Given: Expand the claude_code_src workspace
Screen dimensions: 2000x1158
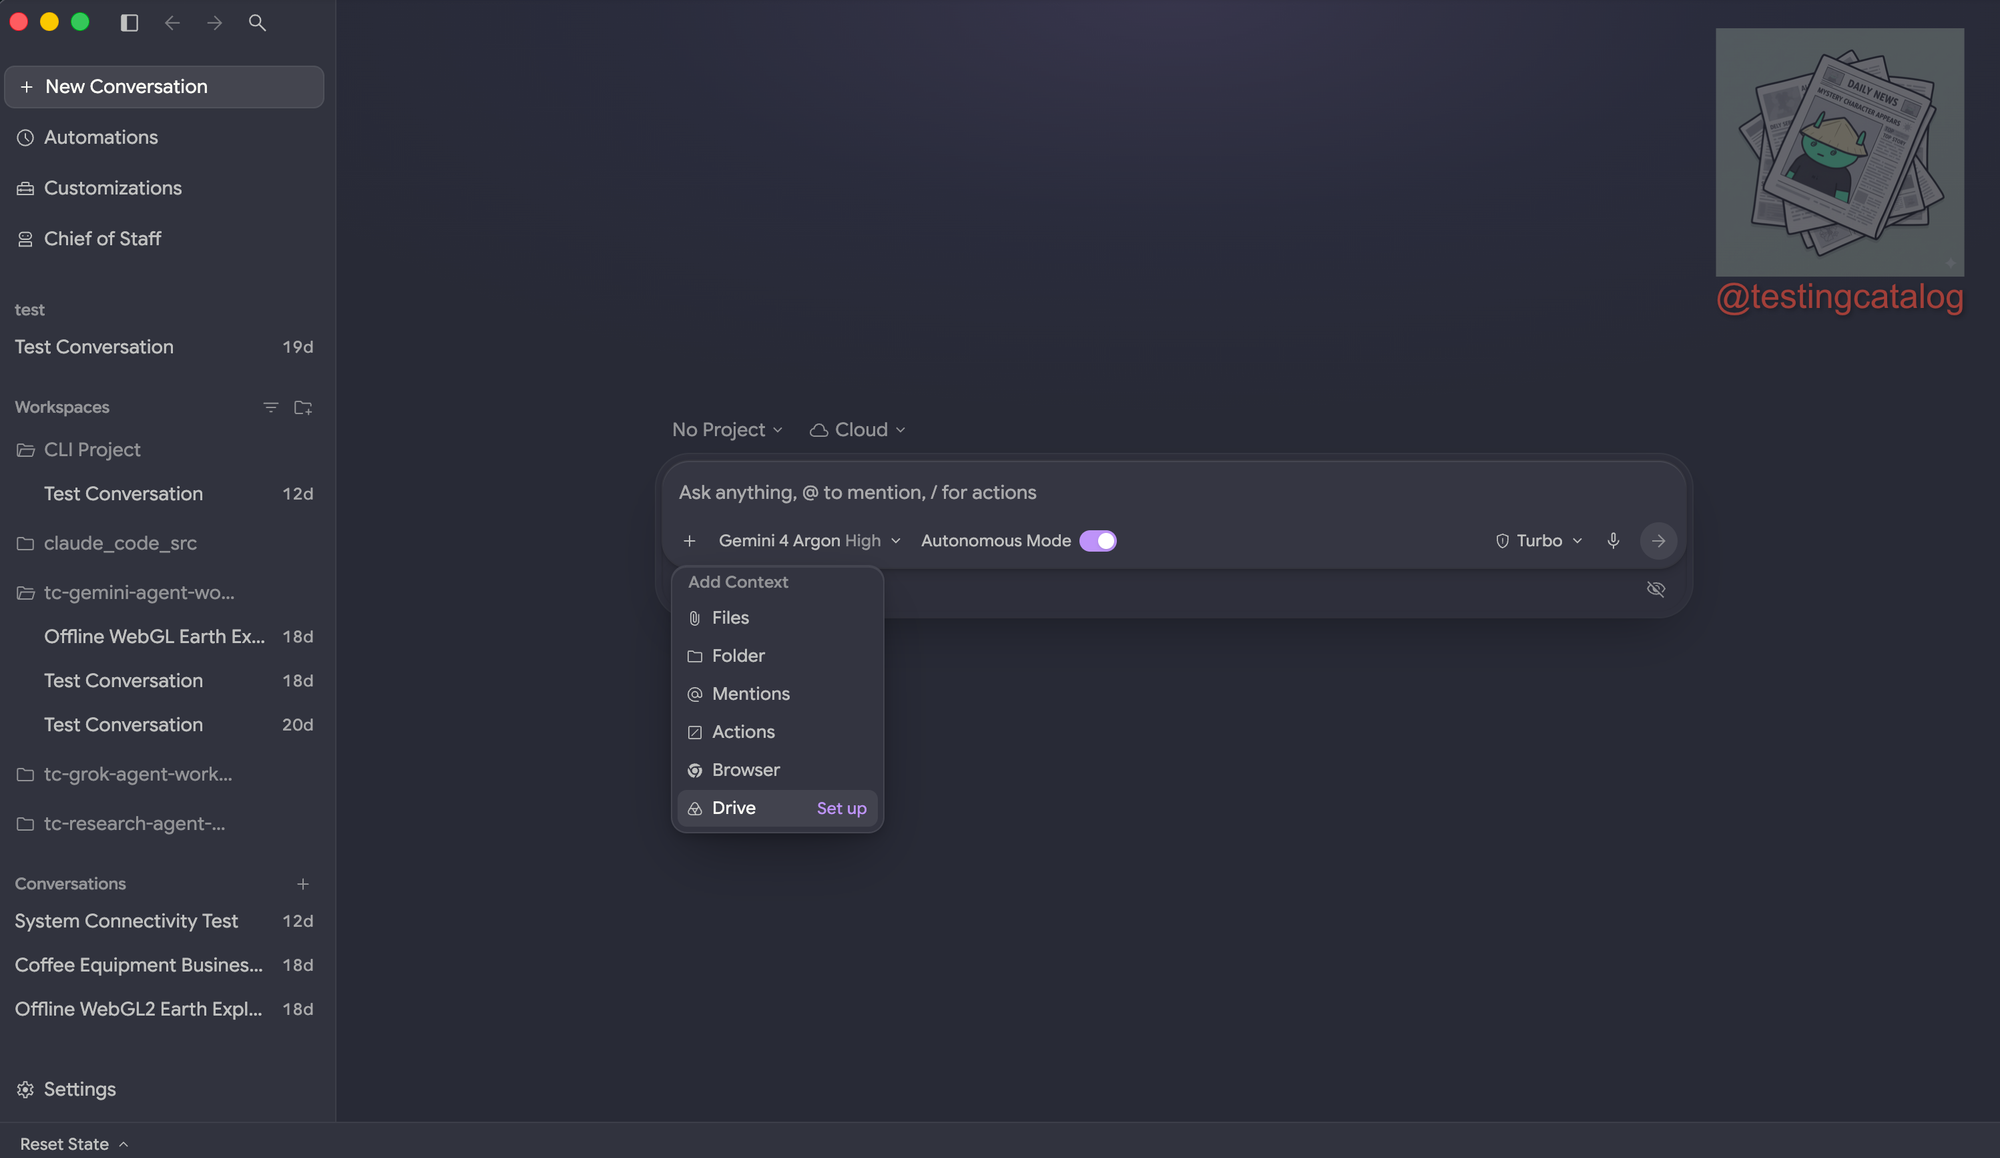Looking at the screenshot, I should click(x=164, y=543).
